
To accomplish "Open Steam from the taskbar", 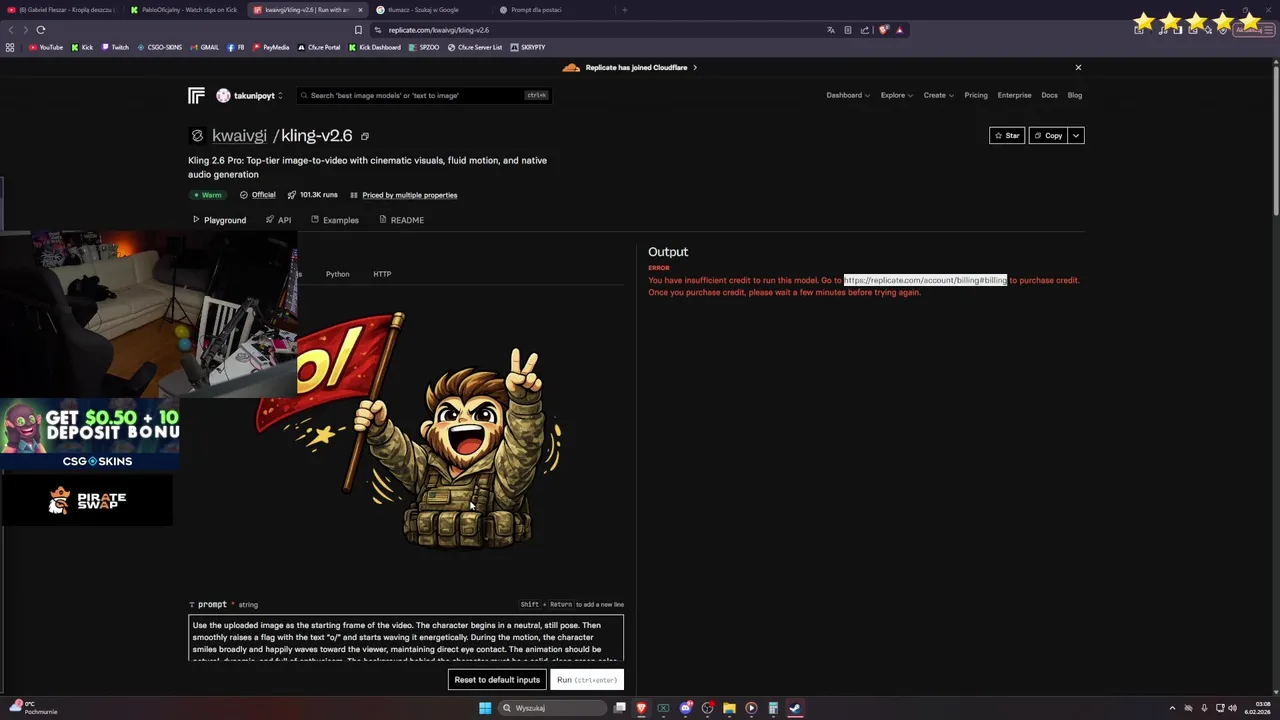I will [795, 708].
